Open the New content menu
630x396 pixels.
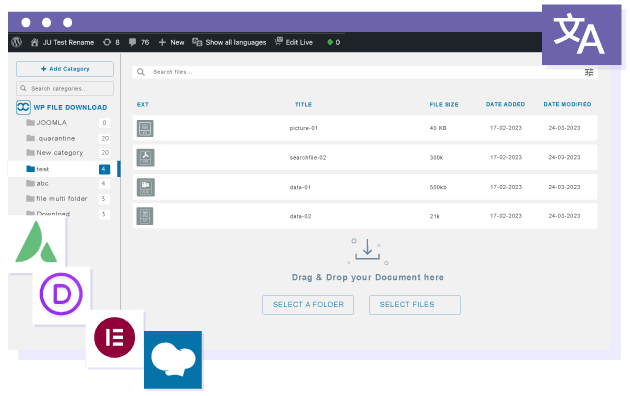point(172,42)
